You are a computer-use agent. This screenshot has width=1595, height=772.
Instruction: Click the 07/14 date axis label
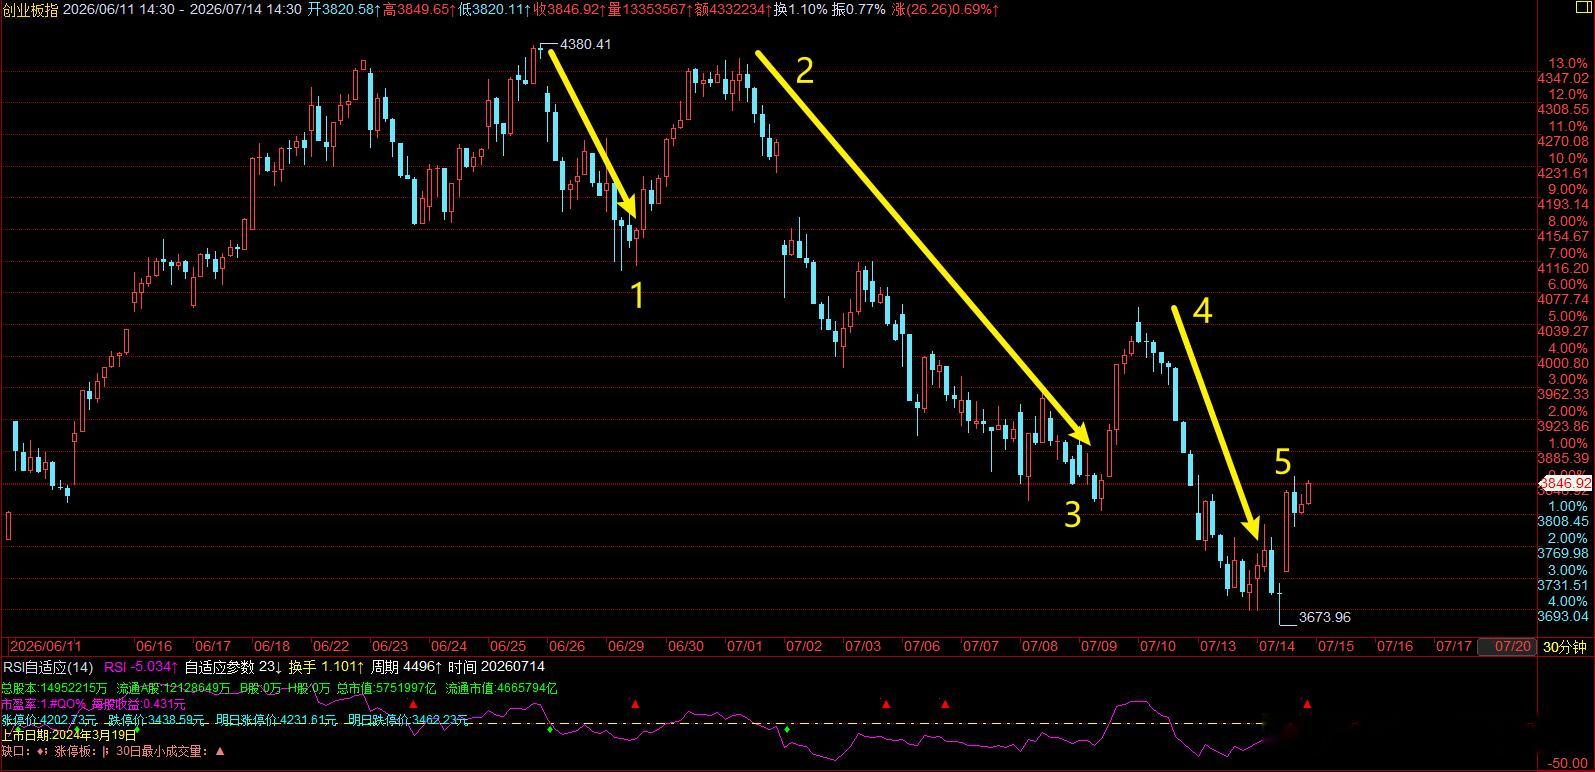coord(1276,647)
